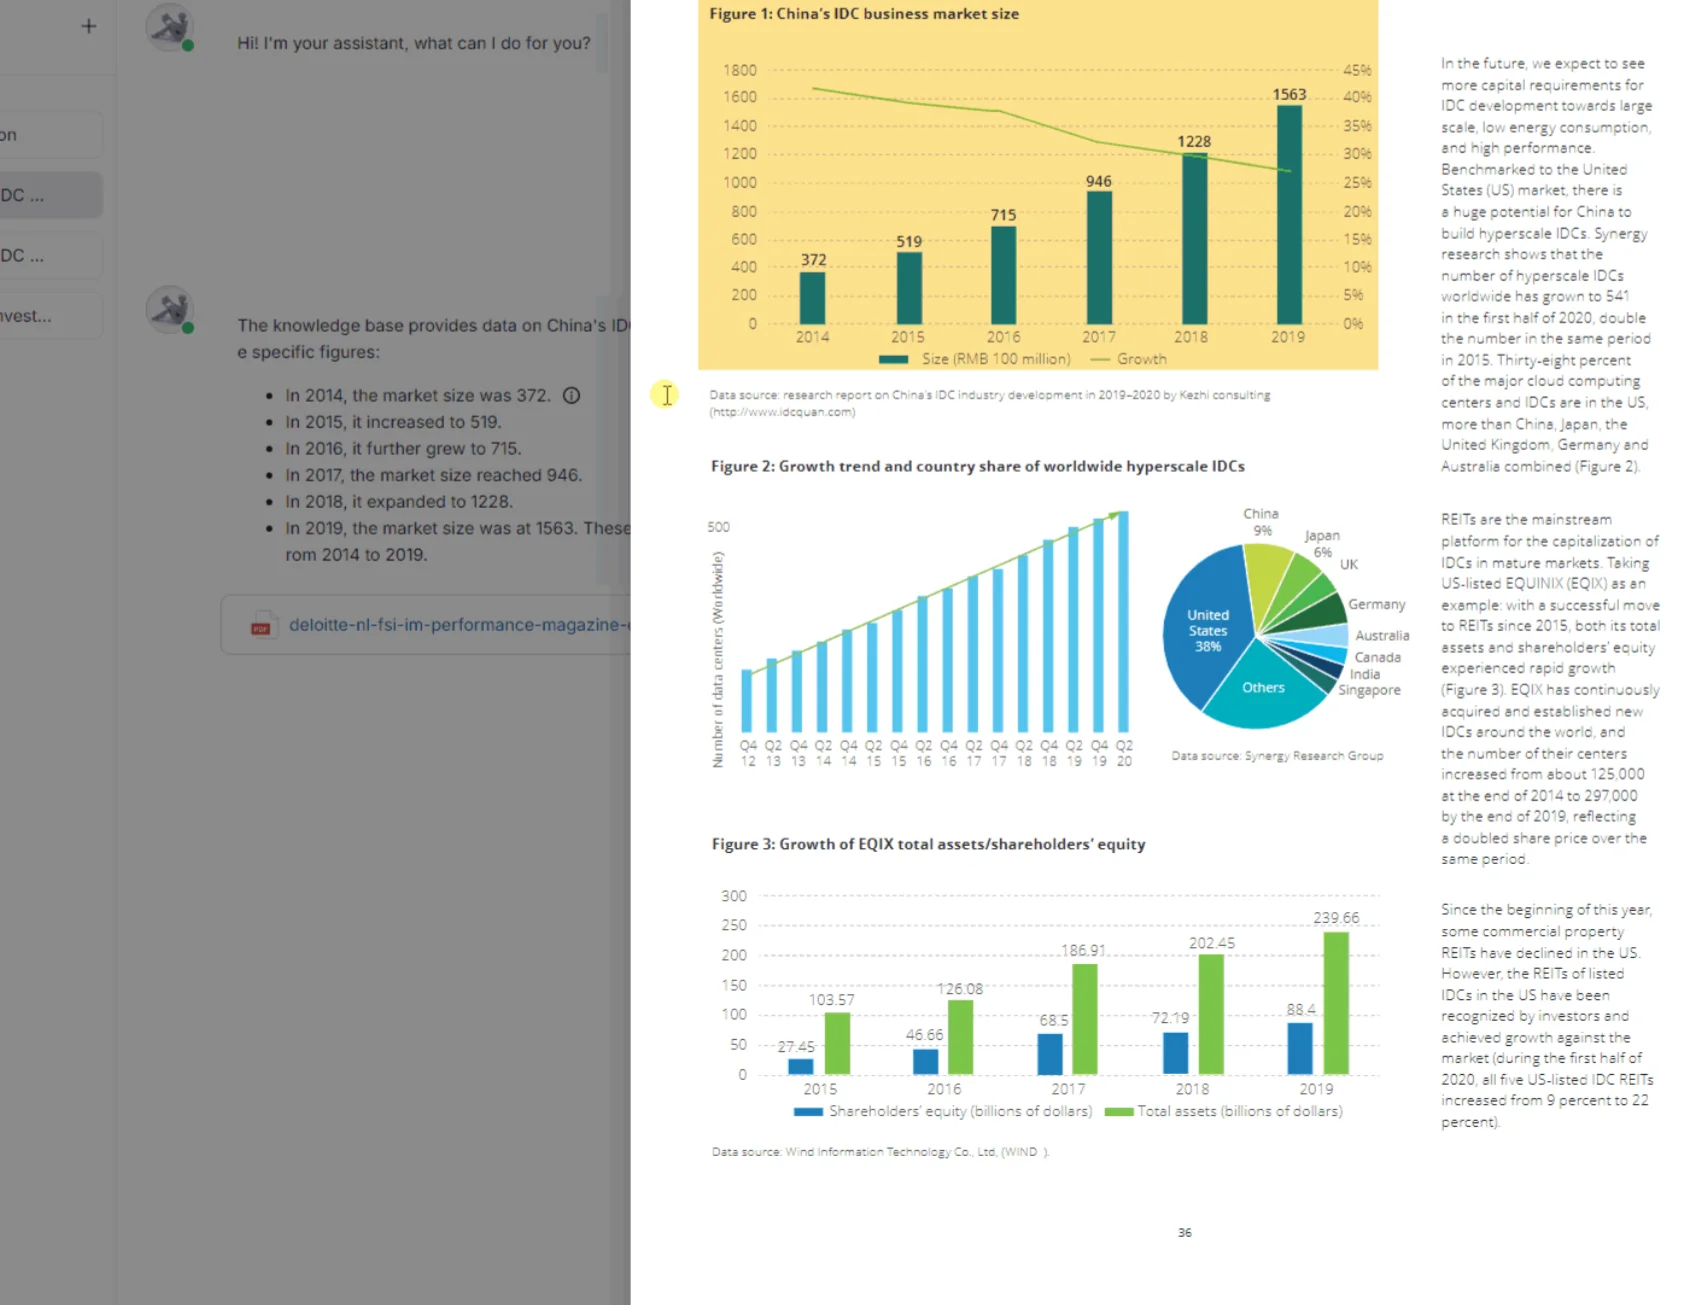Open the conversation ending in 'on'
Image resolution: width=1701 pixels, height=1305 pixels.
(x=48, y=135)
